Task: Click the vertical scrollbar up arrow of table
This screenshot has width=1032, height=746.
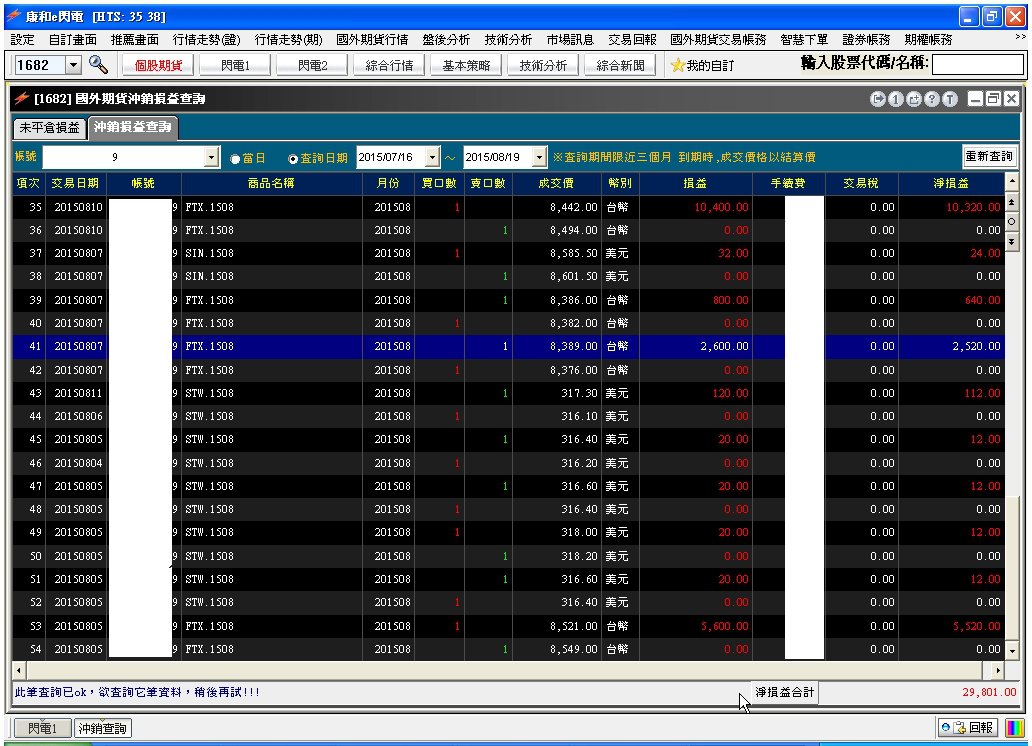Action: 1012,180
